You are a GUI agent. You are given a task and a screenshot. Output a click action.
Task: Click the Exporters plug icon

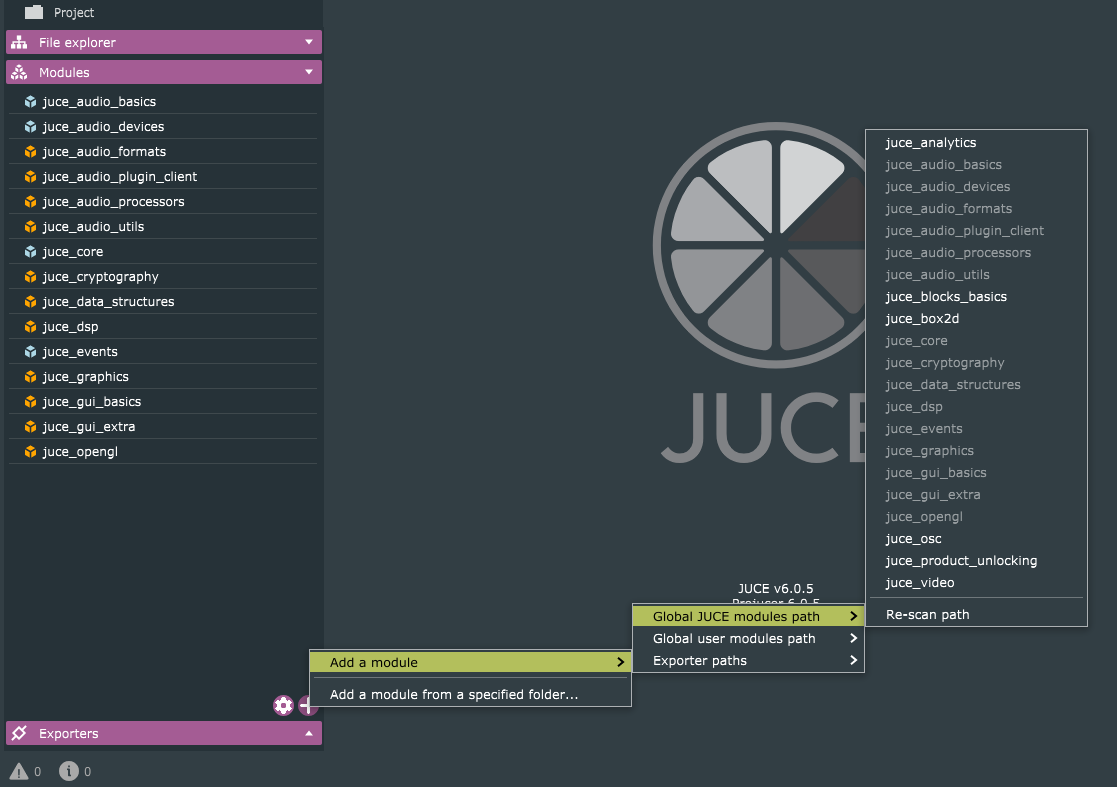click(x=19, y=733)
